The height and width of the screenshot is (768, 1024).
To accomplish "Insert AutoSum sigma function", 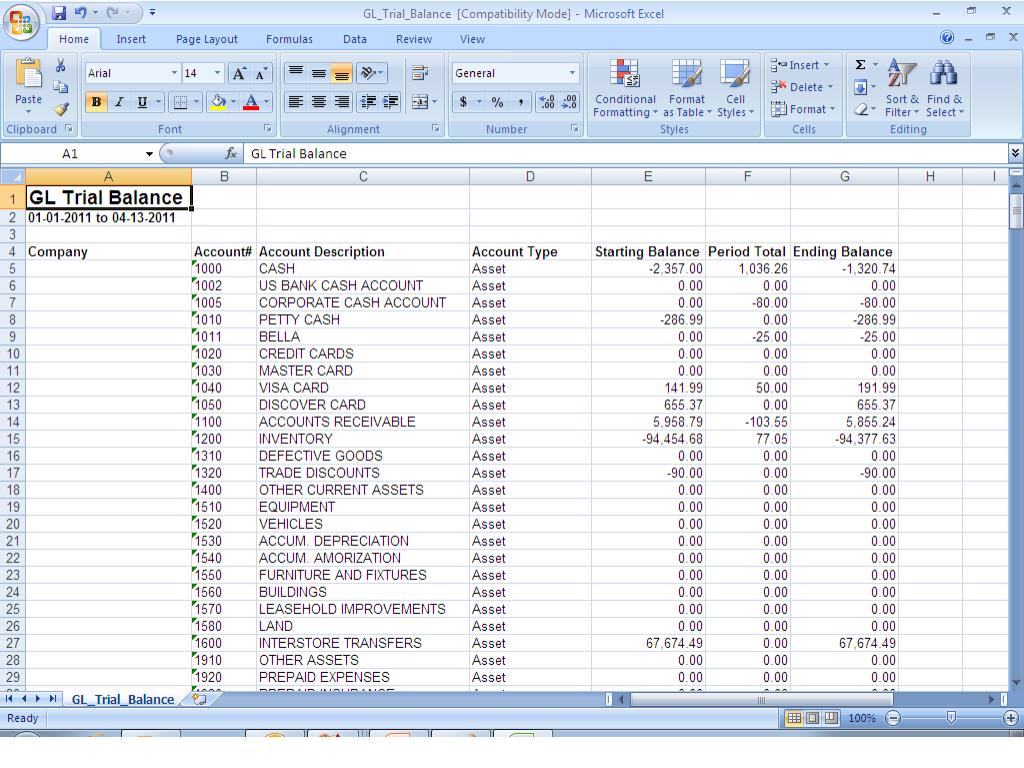I will [861, 65].
